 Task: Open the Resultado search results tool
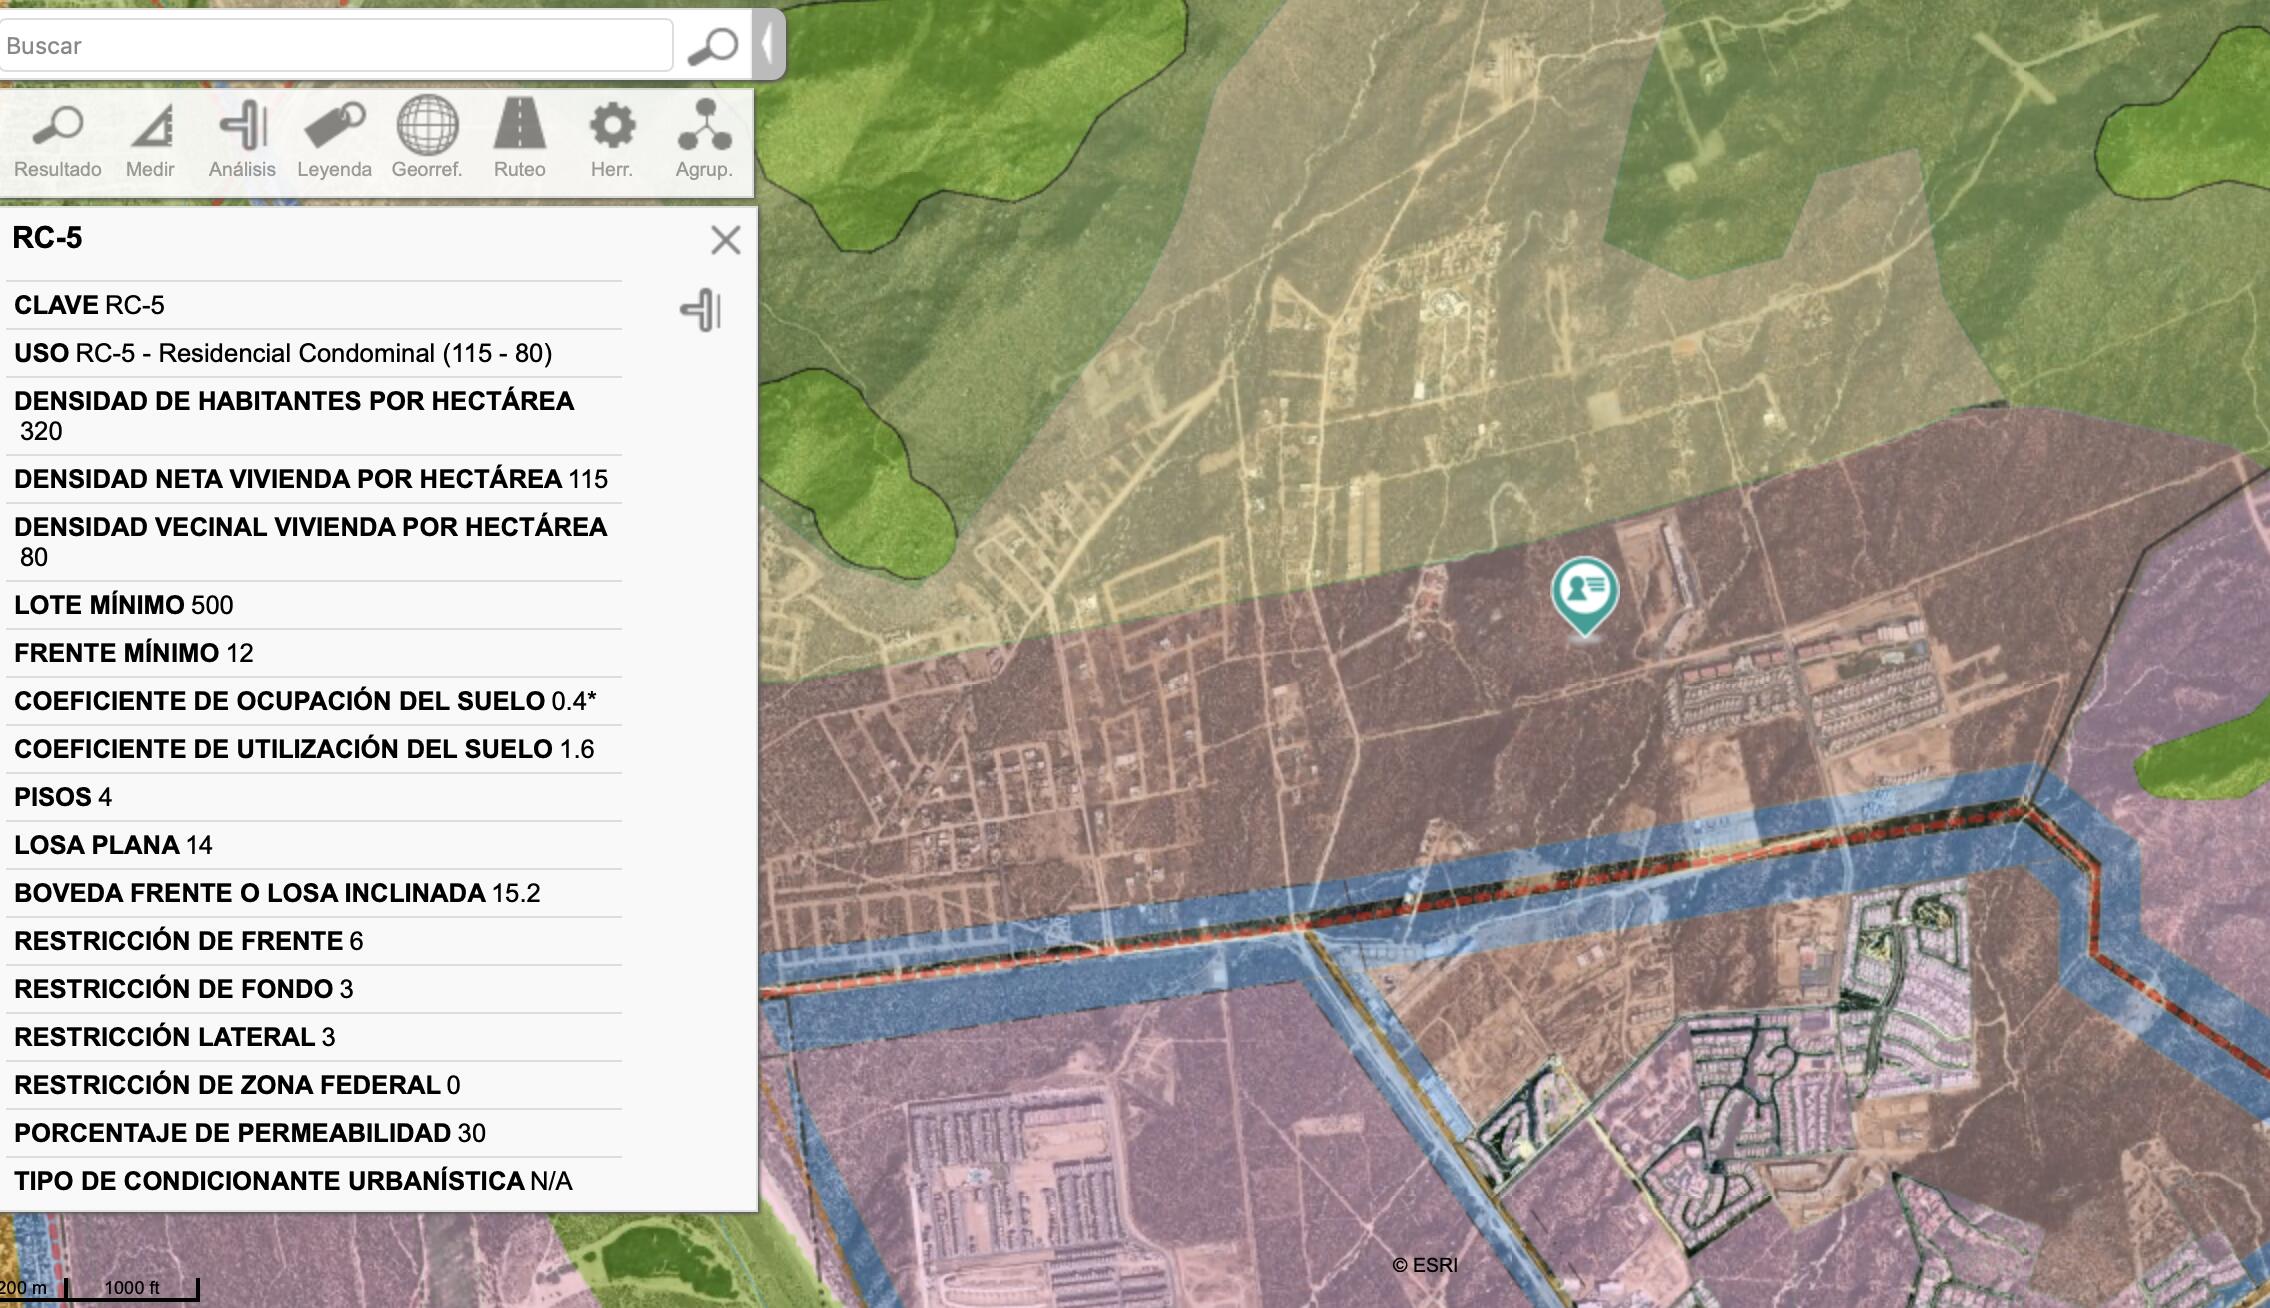coord(58,140)
